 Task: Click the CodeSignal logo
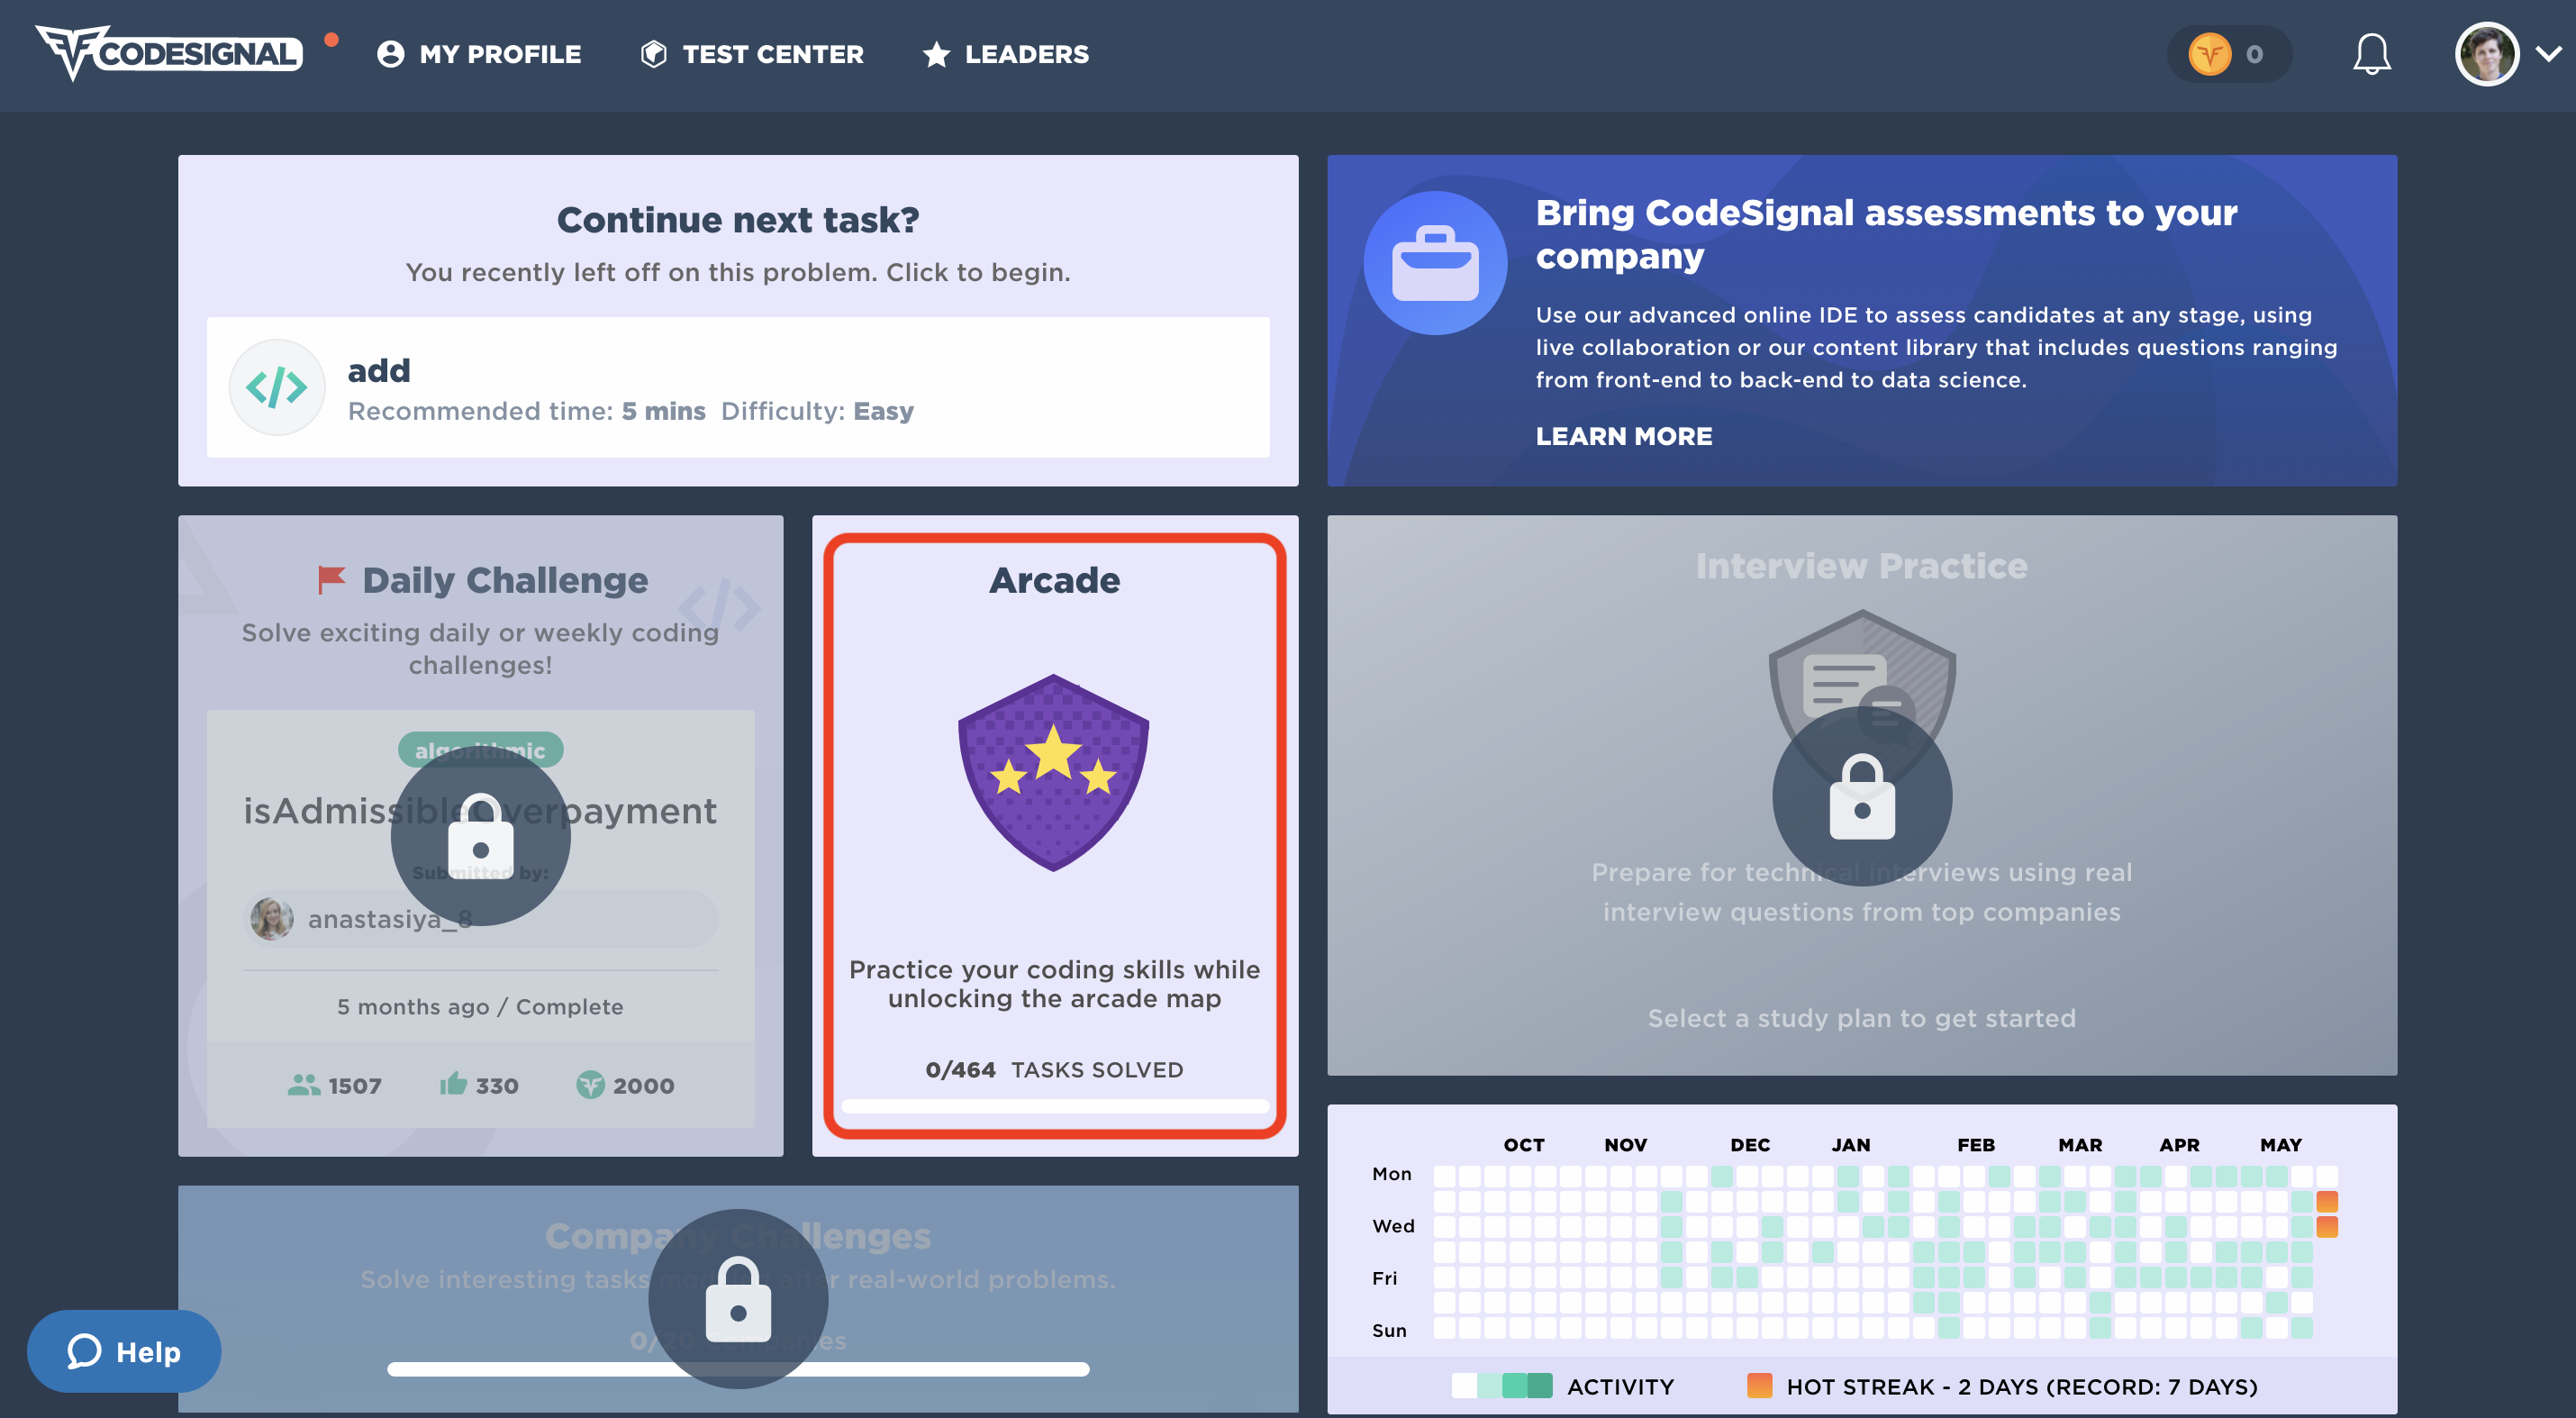[168, 53]
